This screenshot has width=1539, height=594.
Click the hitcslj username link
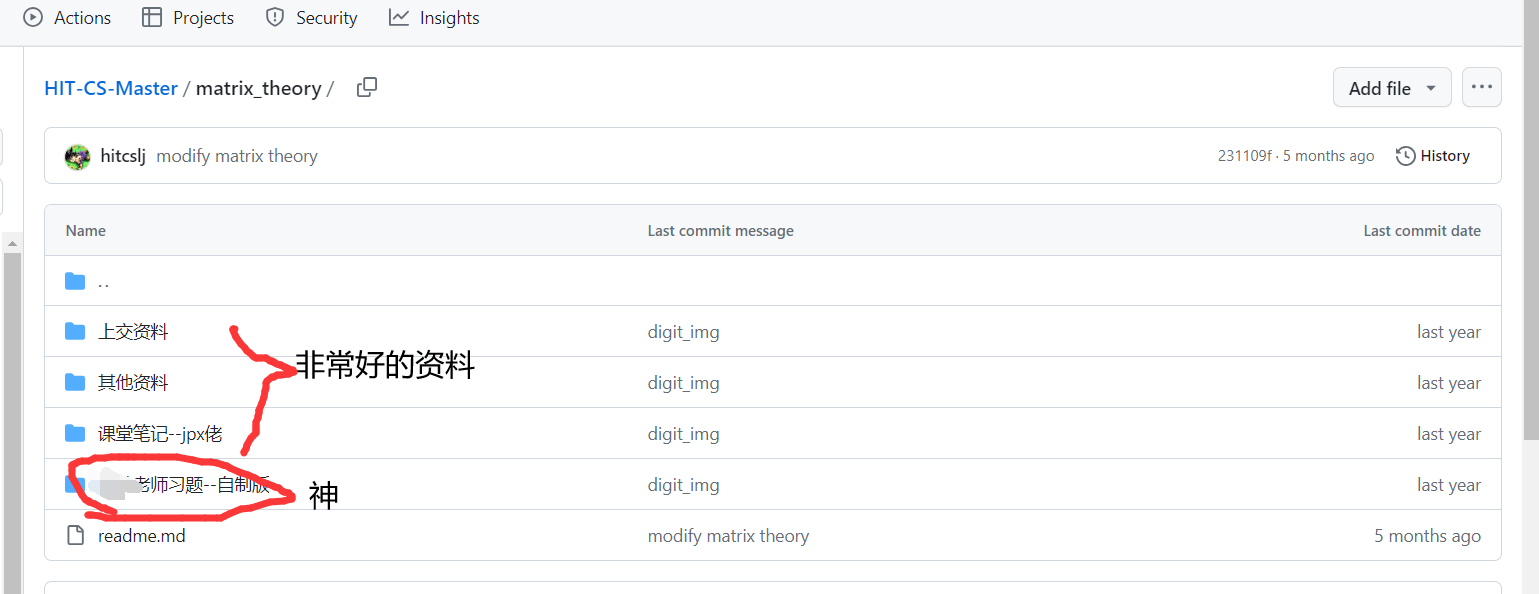coord(123,156)
